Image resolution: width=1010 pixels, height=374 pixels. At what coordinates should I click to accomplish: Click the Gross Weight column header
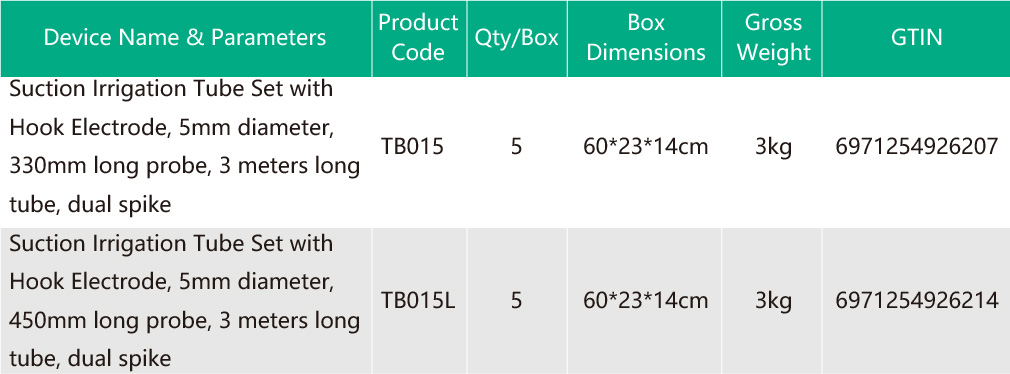773,38
